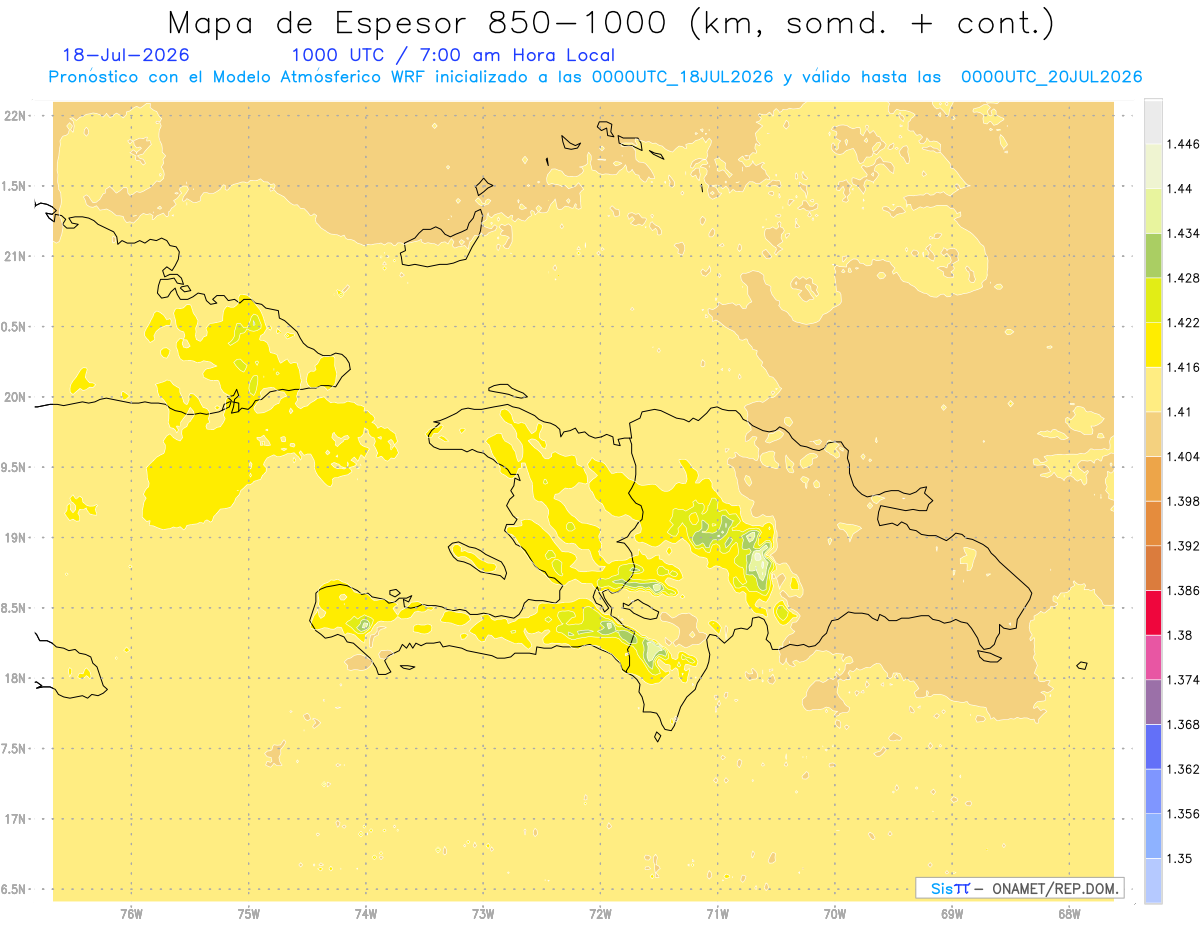Click the light yellow swatch between 1.41 and 1.416
Screen dimensions: 1200x927
pos(1153,389)
